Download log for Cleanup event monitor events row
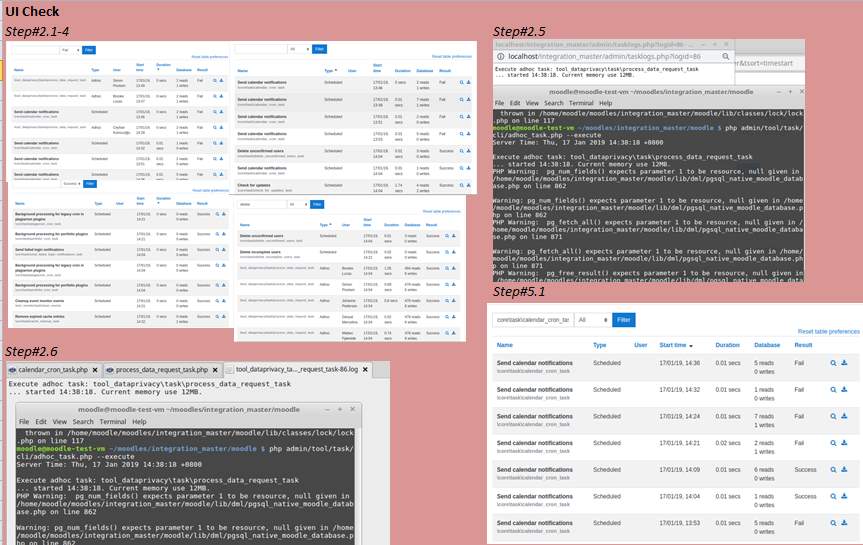863x545 pixels. coord(224,301)
